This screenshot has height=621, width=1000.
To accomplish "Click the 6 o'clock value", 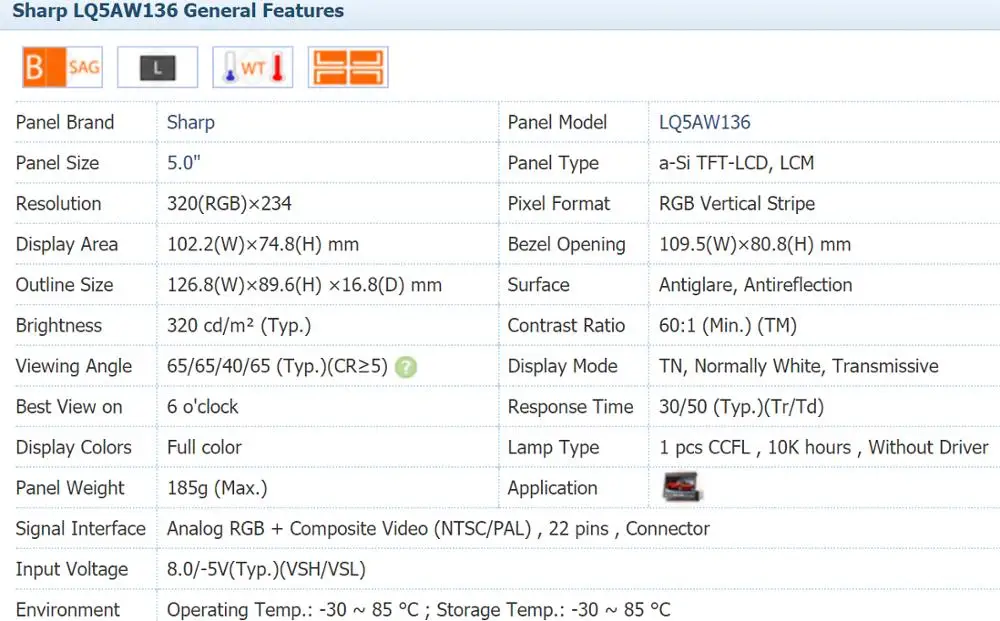I will click(x=203, y=407).
